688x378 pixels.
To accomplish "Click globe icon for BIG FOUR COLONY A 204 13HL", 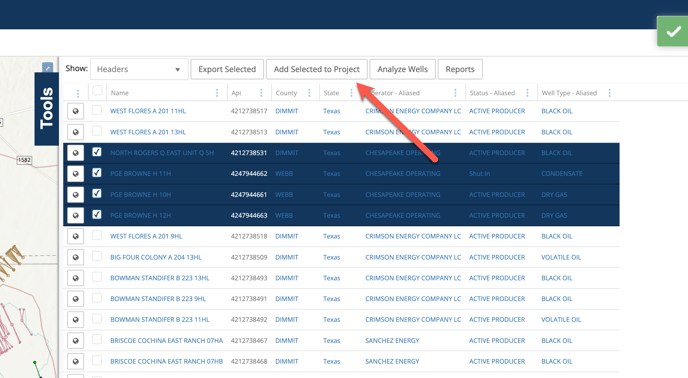I will (x=75, y=257).
